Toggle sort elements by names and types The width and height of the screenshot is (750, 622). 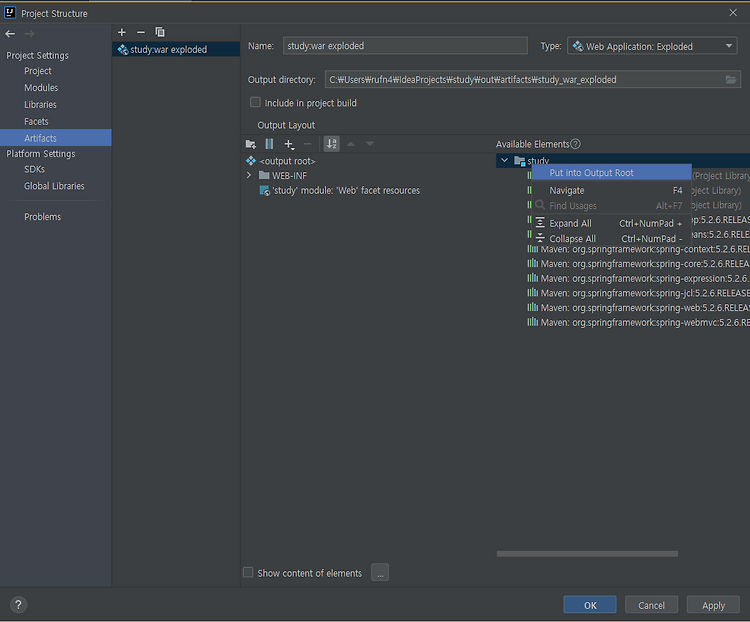pyautogui.click(x=331, y=144)
